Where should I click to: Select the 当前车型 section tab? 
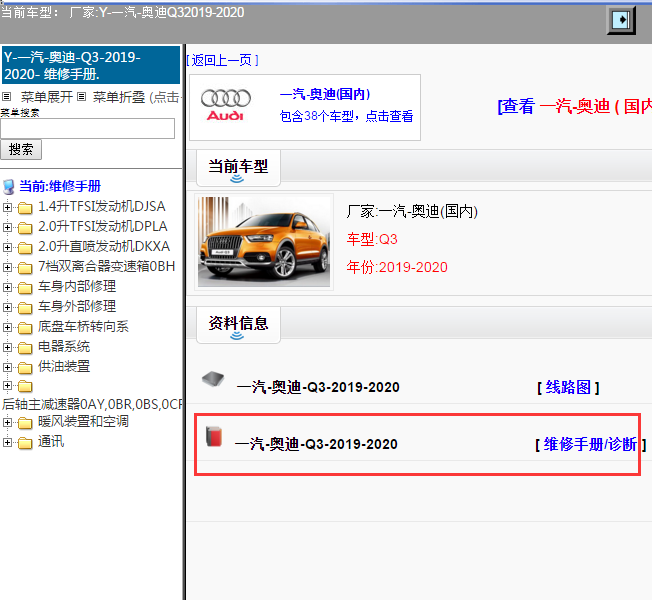238,168
